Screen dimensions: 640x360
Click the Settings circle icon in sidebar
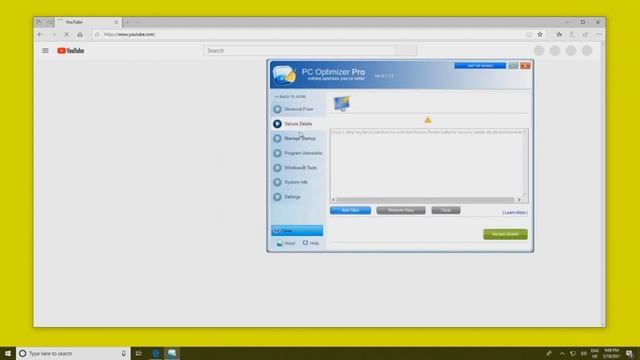(x=277, y=197)
